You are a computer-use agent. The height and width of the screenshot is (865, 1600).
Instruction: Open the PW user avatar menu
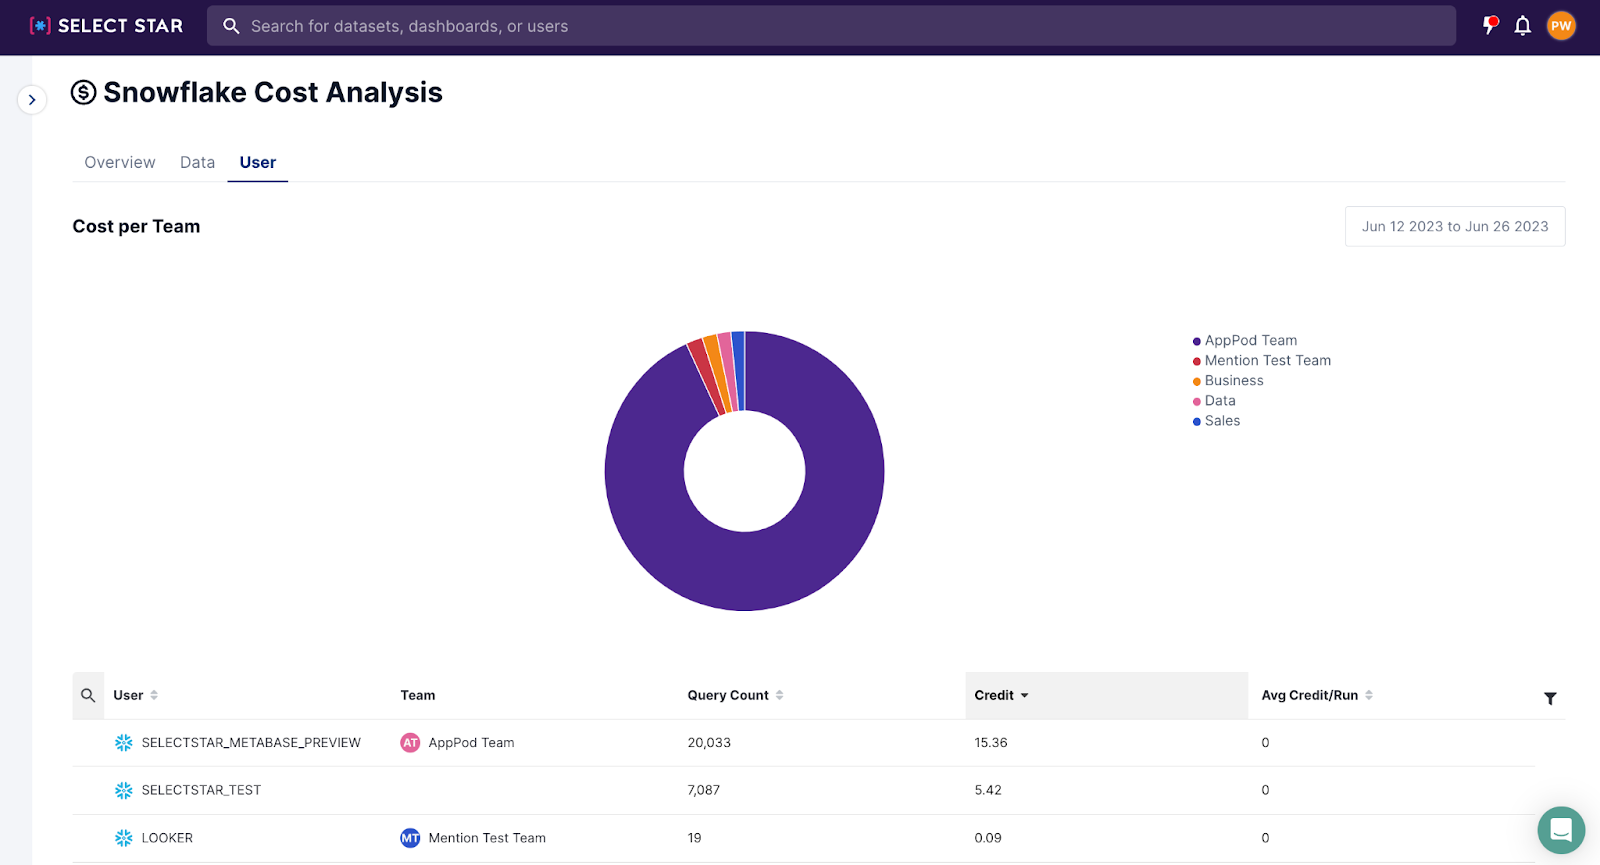coord(1561,26)
